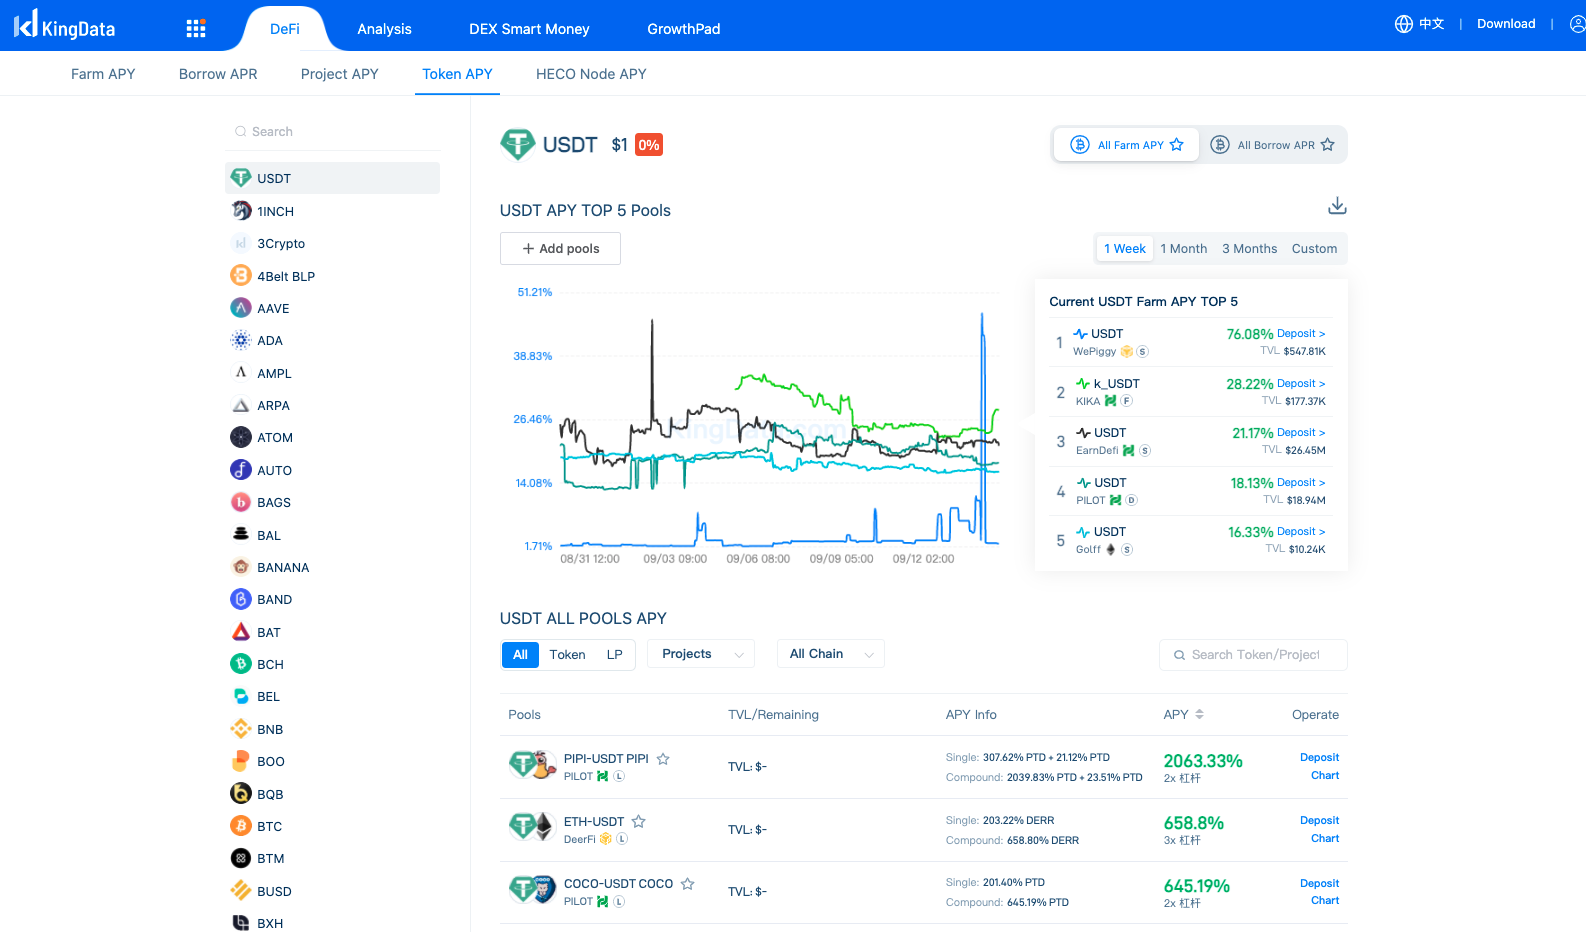This screenshot has width=1586, height=932.
Task: Open DEX Smart Money tab
Action: click(x=529, y=29)
